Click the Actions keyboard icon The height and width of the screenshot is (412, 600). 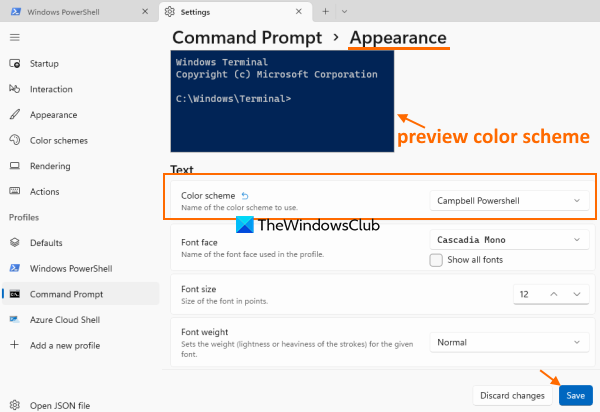click(x=15, y=191)
